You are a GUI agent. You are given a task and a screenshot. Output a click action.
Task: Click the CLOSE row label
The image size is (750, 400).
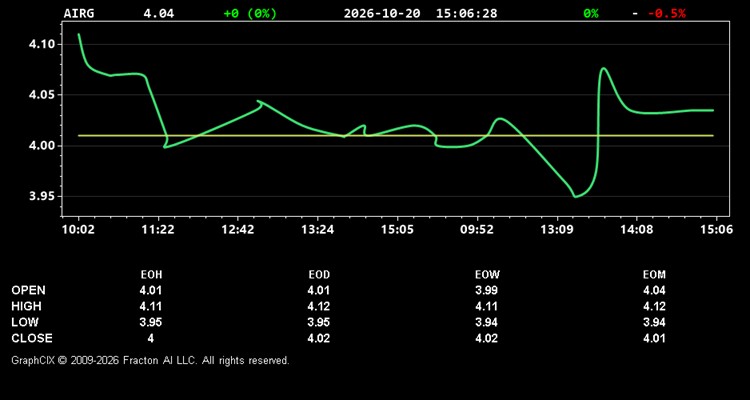(x=32, y=338)
